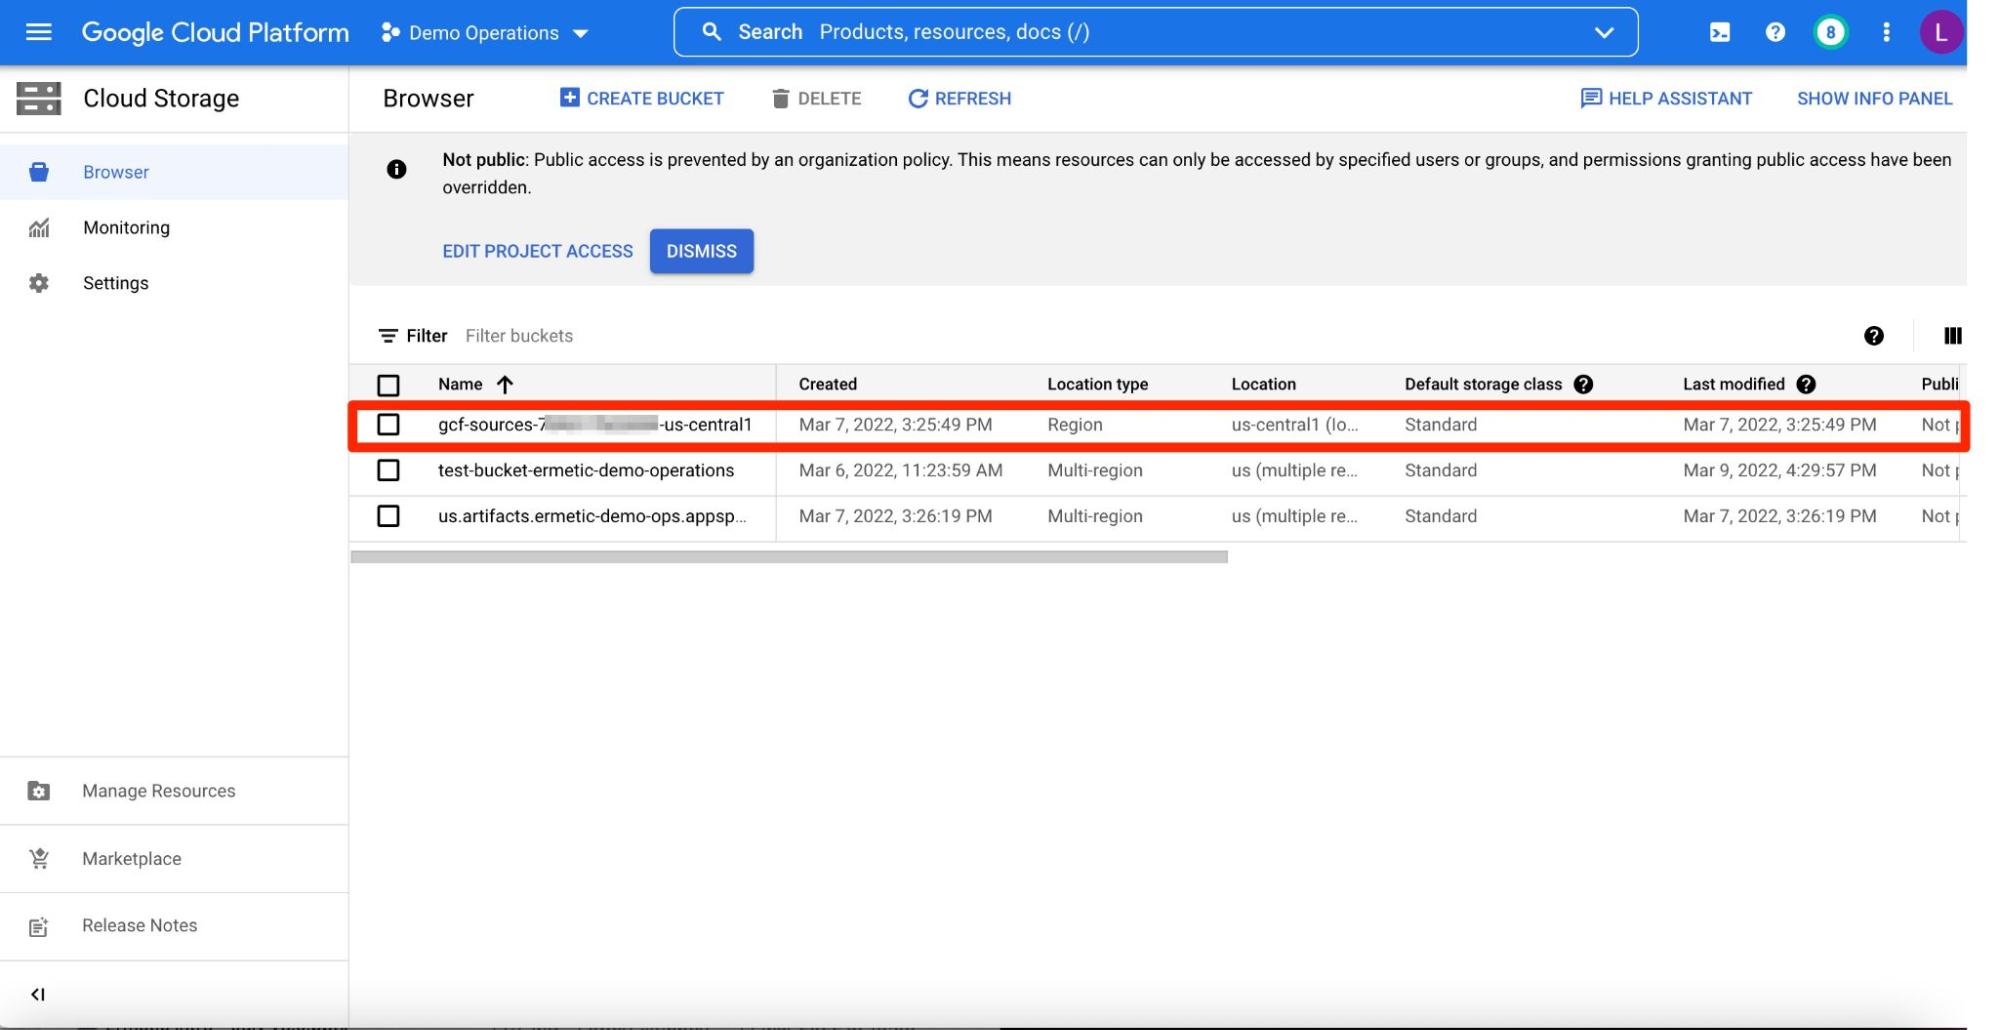Viewport: 1999px width, 1030px height.
Task: Click the Manage Resources folder icon
Action: point(39,791)
